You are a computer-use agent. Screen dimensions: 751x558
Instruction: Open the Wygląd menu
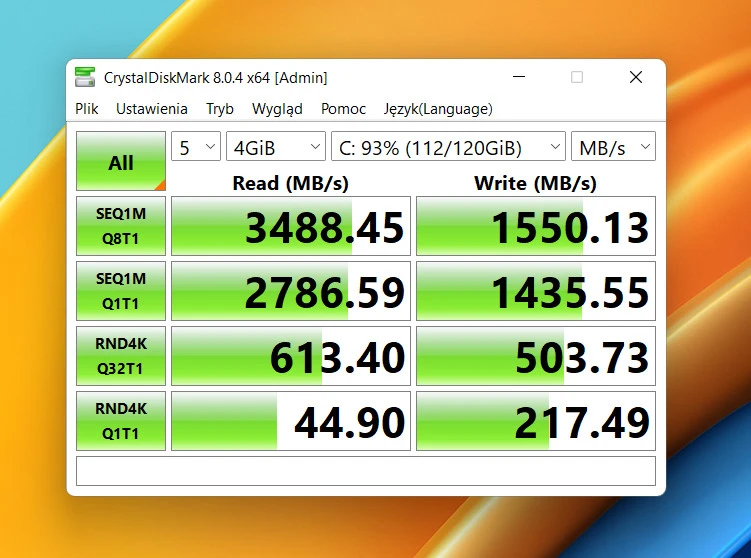277,109
